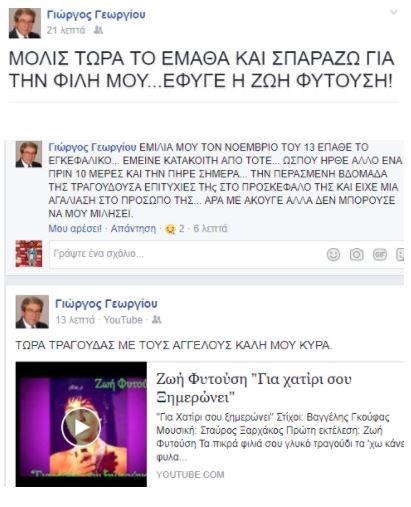Open the Για χατίρι σου Ξημερώνει link title
Screen dimensions: 411x507
tap(254, 388)
